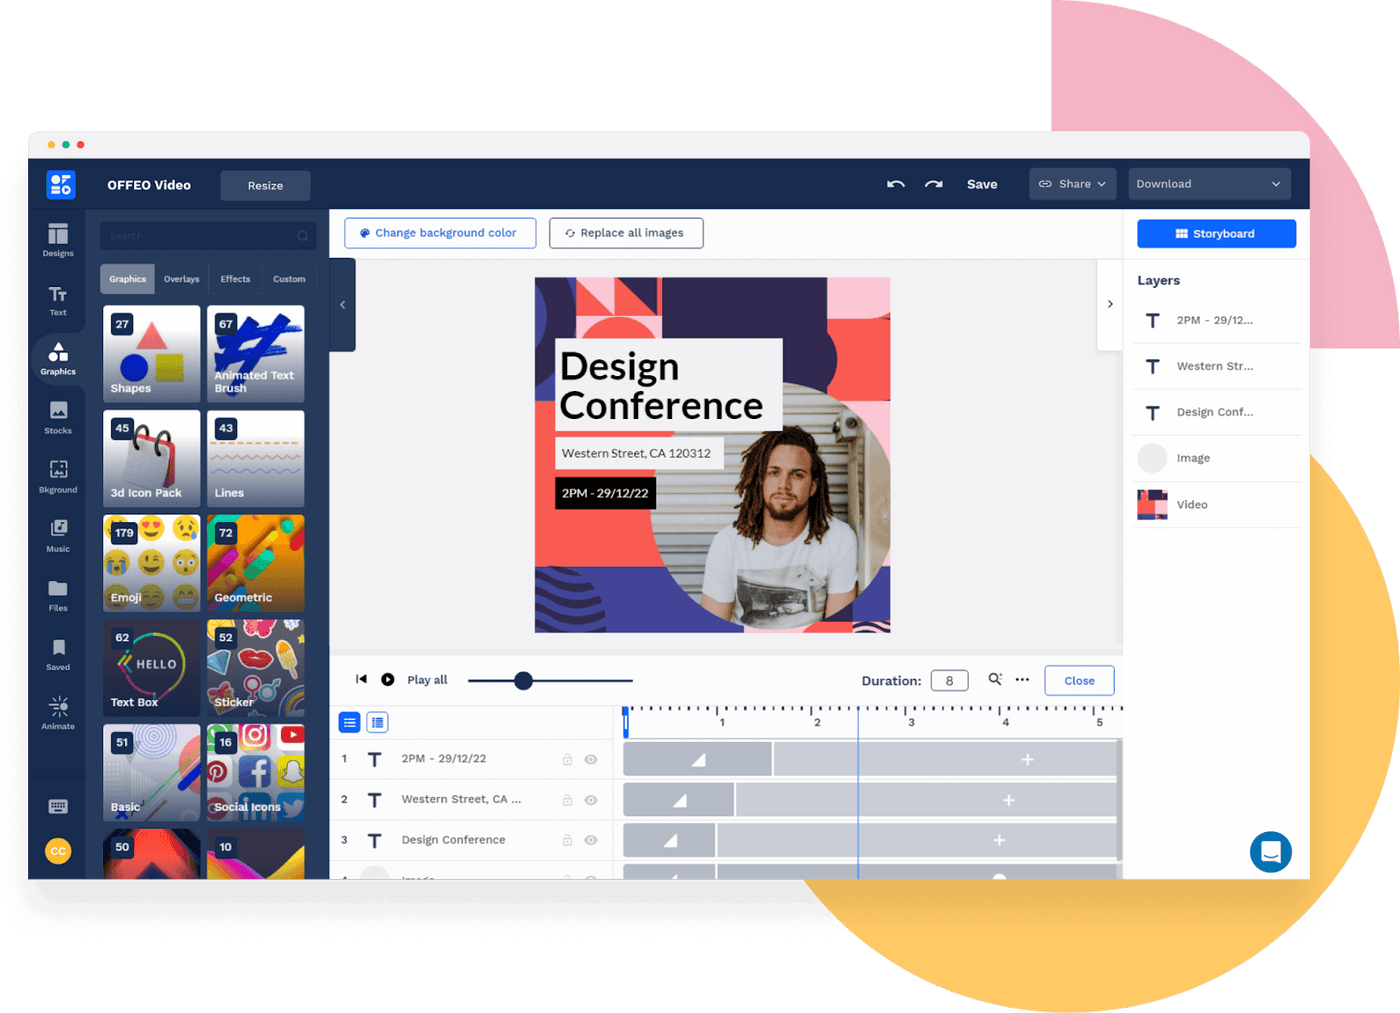The width and height of the screenshot is (1400, 1013).
Task: Open the timeline three-dots menu
Action: click(x=1022, y=679)
